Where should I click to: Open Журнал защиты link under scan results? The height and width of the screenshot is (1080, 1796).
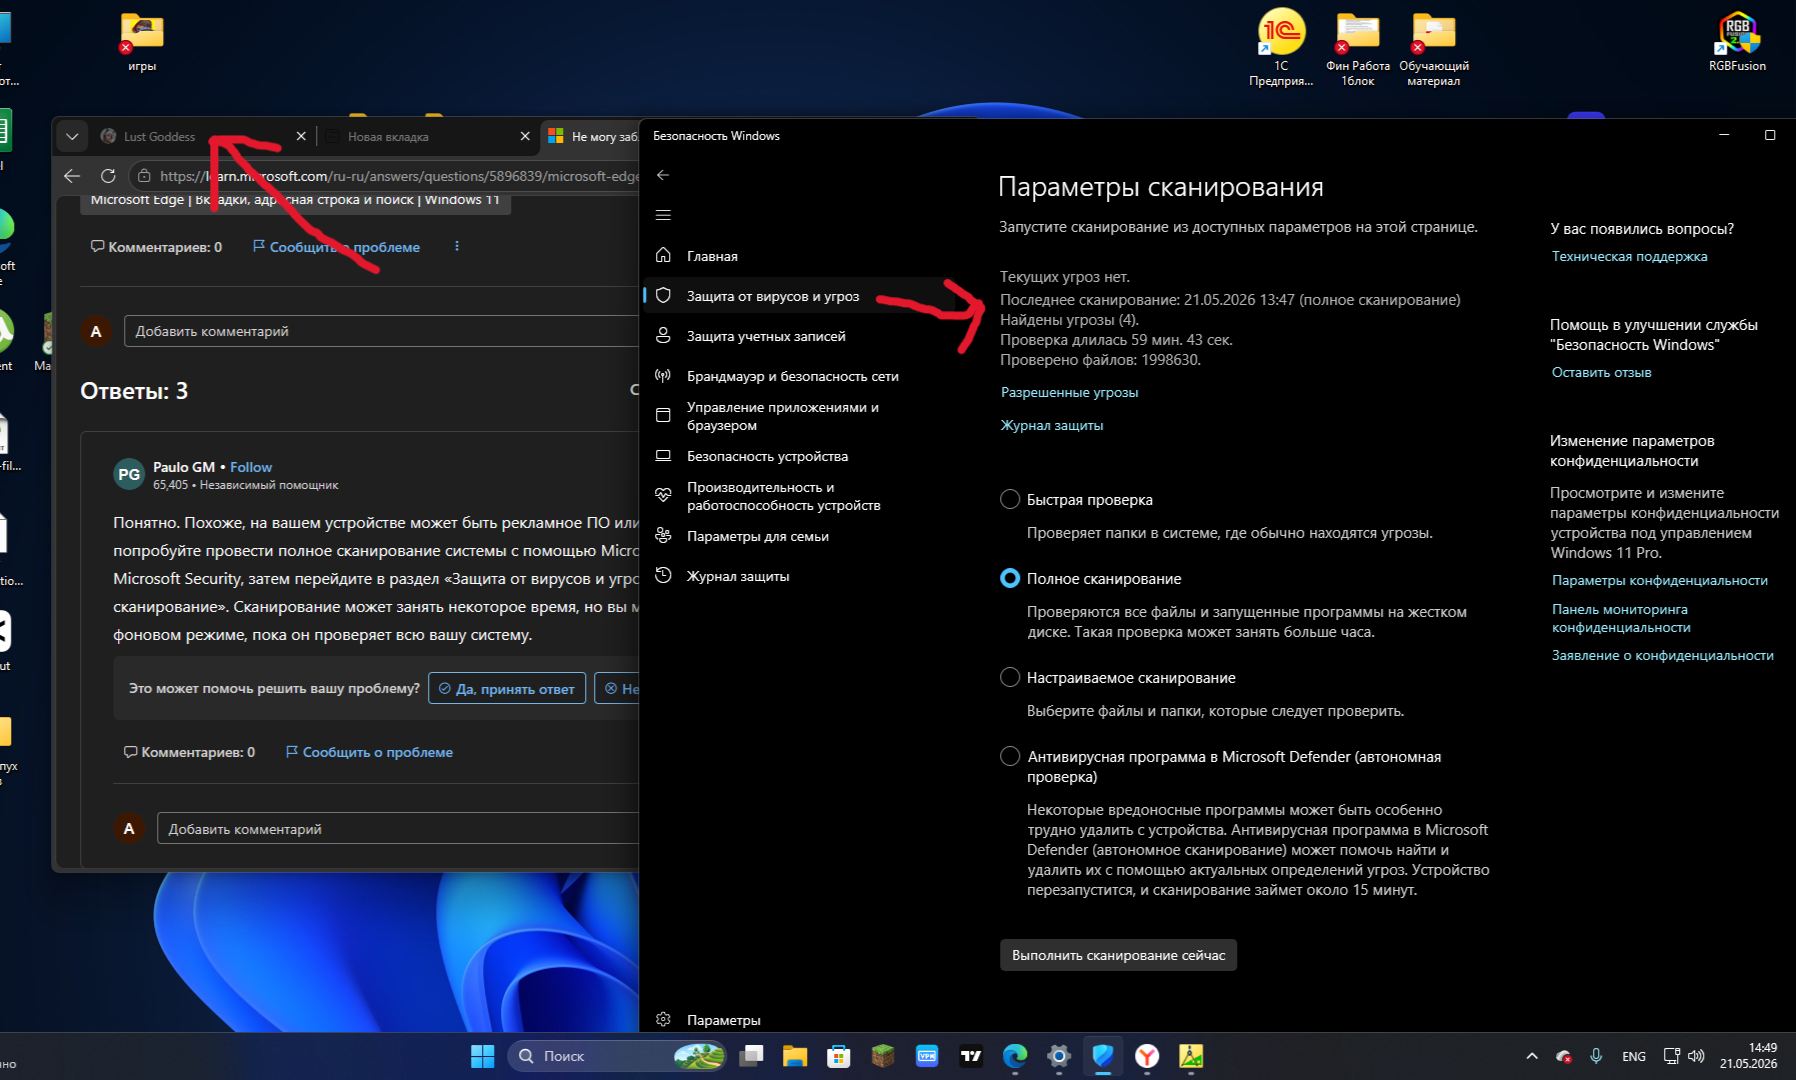tap(1052, 425)
